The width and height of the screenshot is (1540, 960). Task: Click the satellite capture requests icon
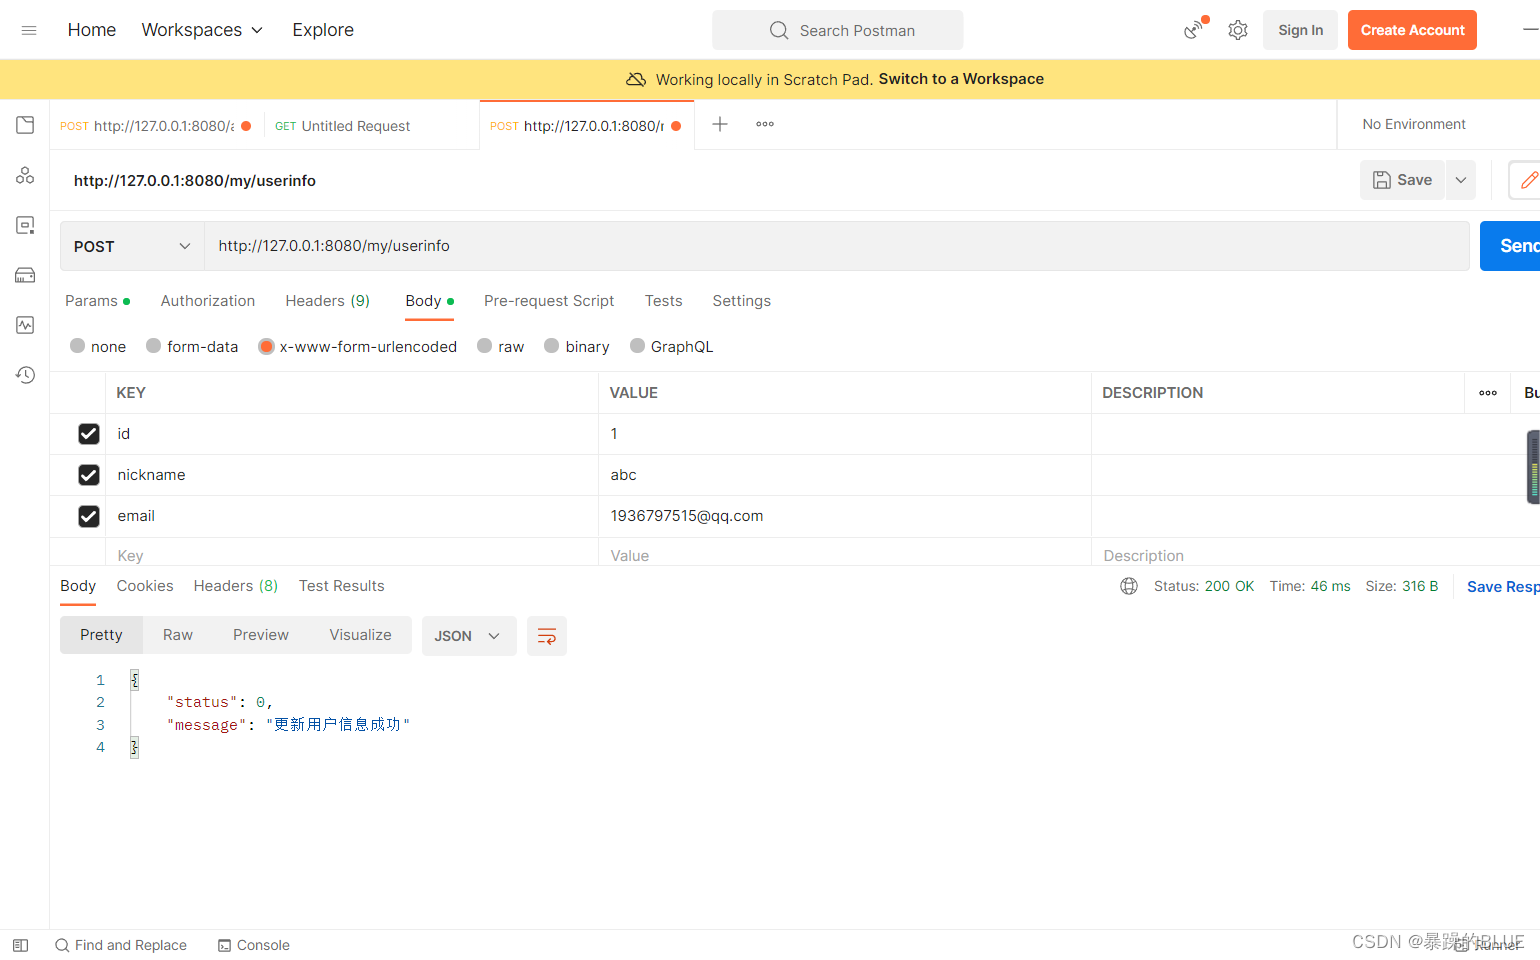coord(1194,29)
